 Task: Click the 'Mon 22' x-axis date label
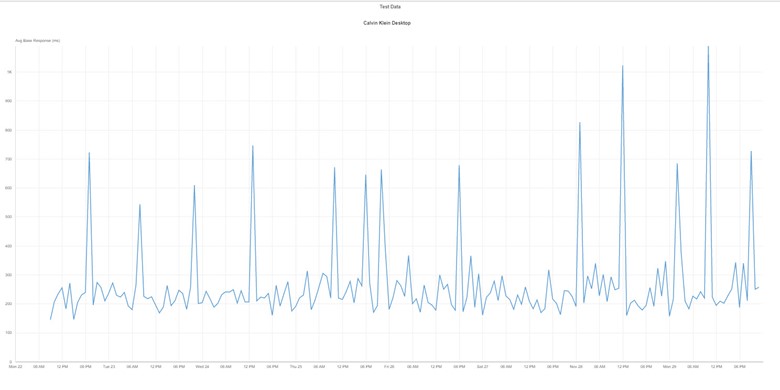click(15, 367)
